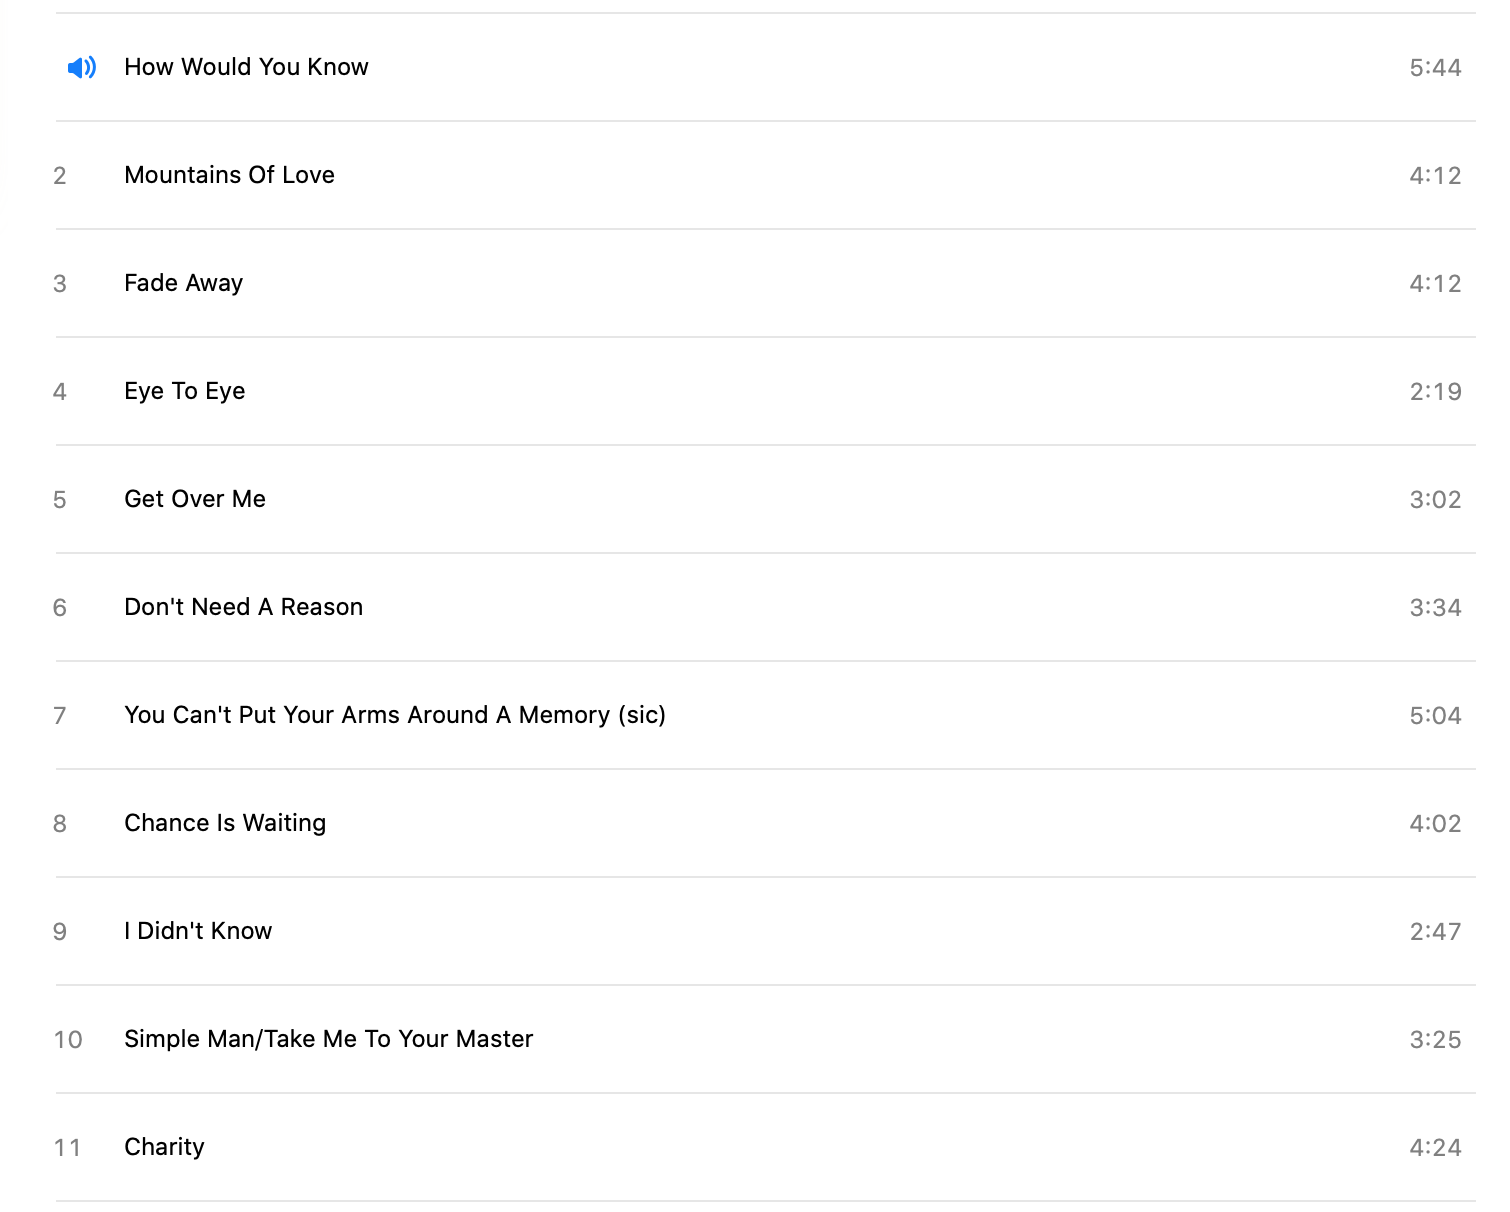The image size is (1510, 1212).
Task: Click track number 7 in the list
Action: (60, 716)
